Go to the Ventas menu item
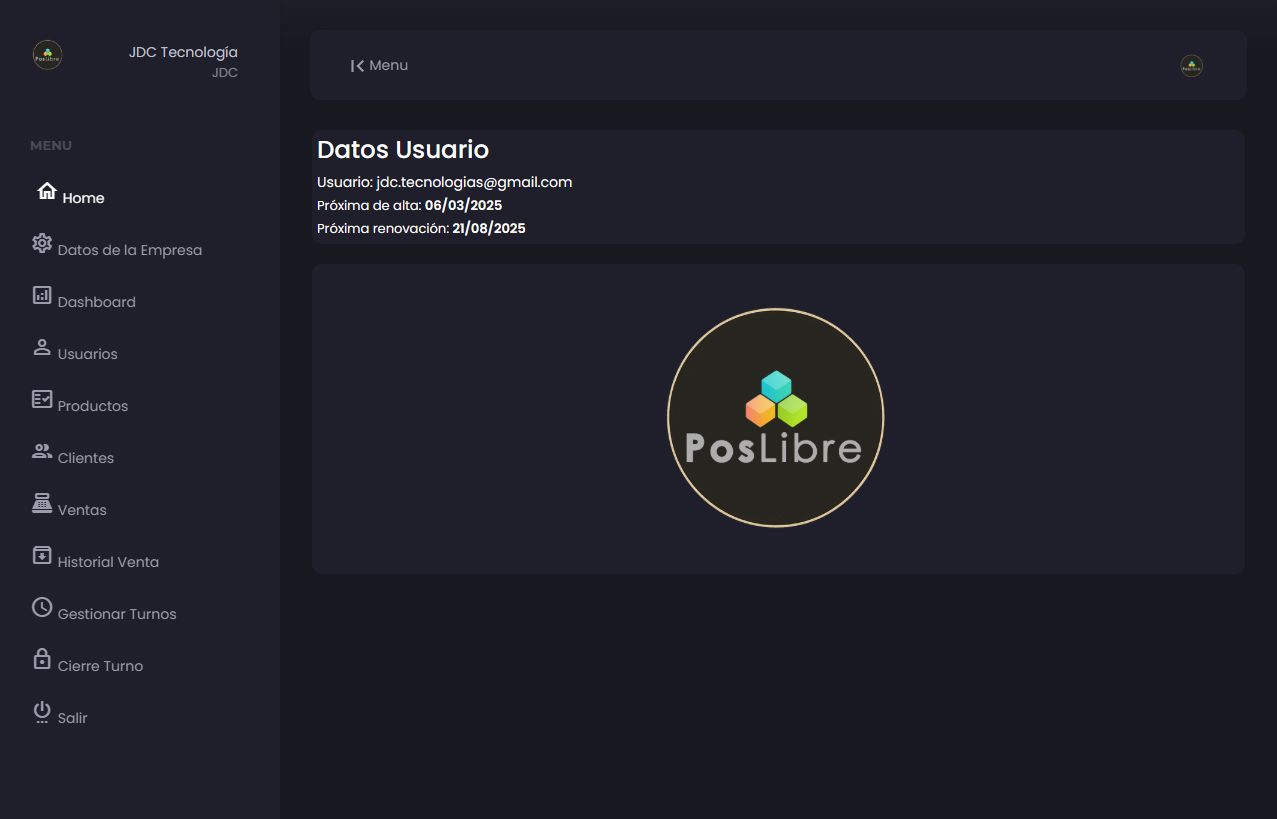Screen dimensions: 1277x819 (x=82, y=510)
